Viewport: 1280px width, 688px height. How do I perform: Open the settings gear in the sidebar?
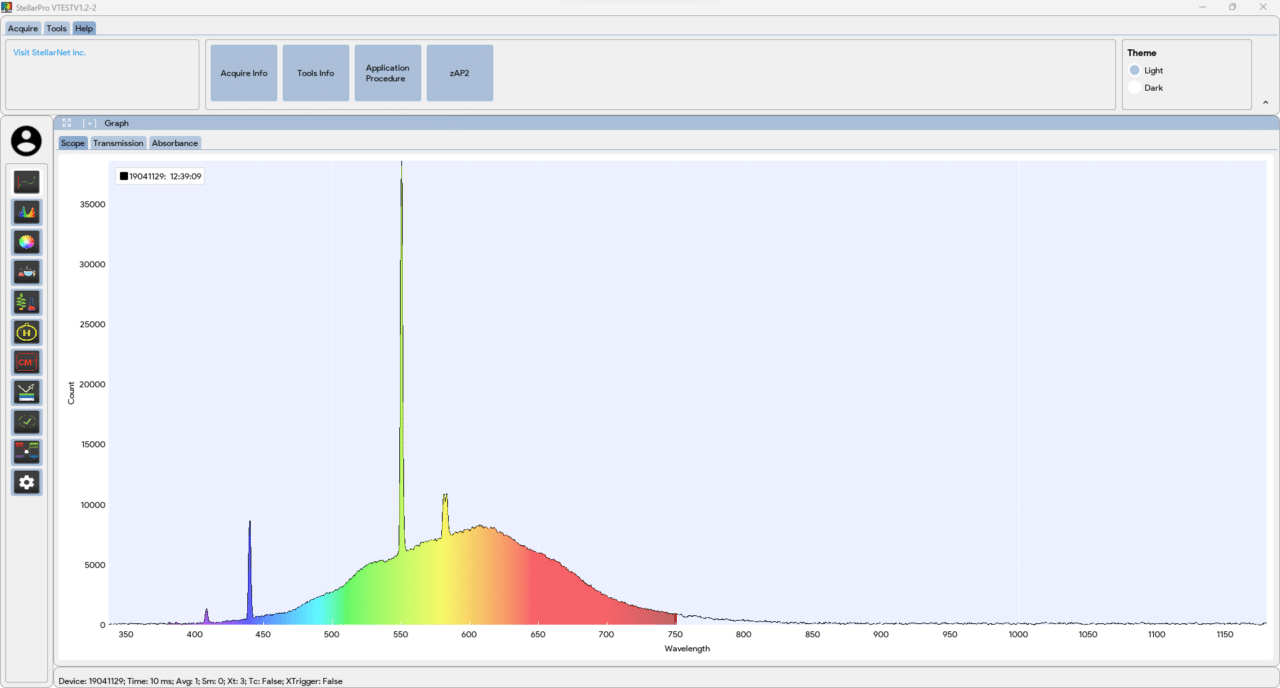tap(27, 483)
